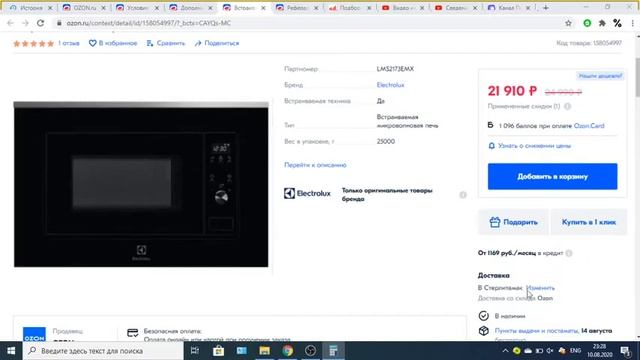This screenshot has width=640, height=360.
Task: Click info icon beside applied discounts
Action: tap(567, 106)
